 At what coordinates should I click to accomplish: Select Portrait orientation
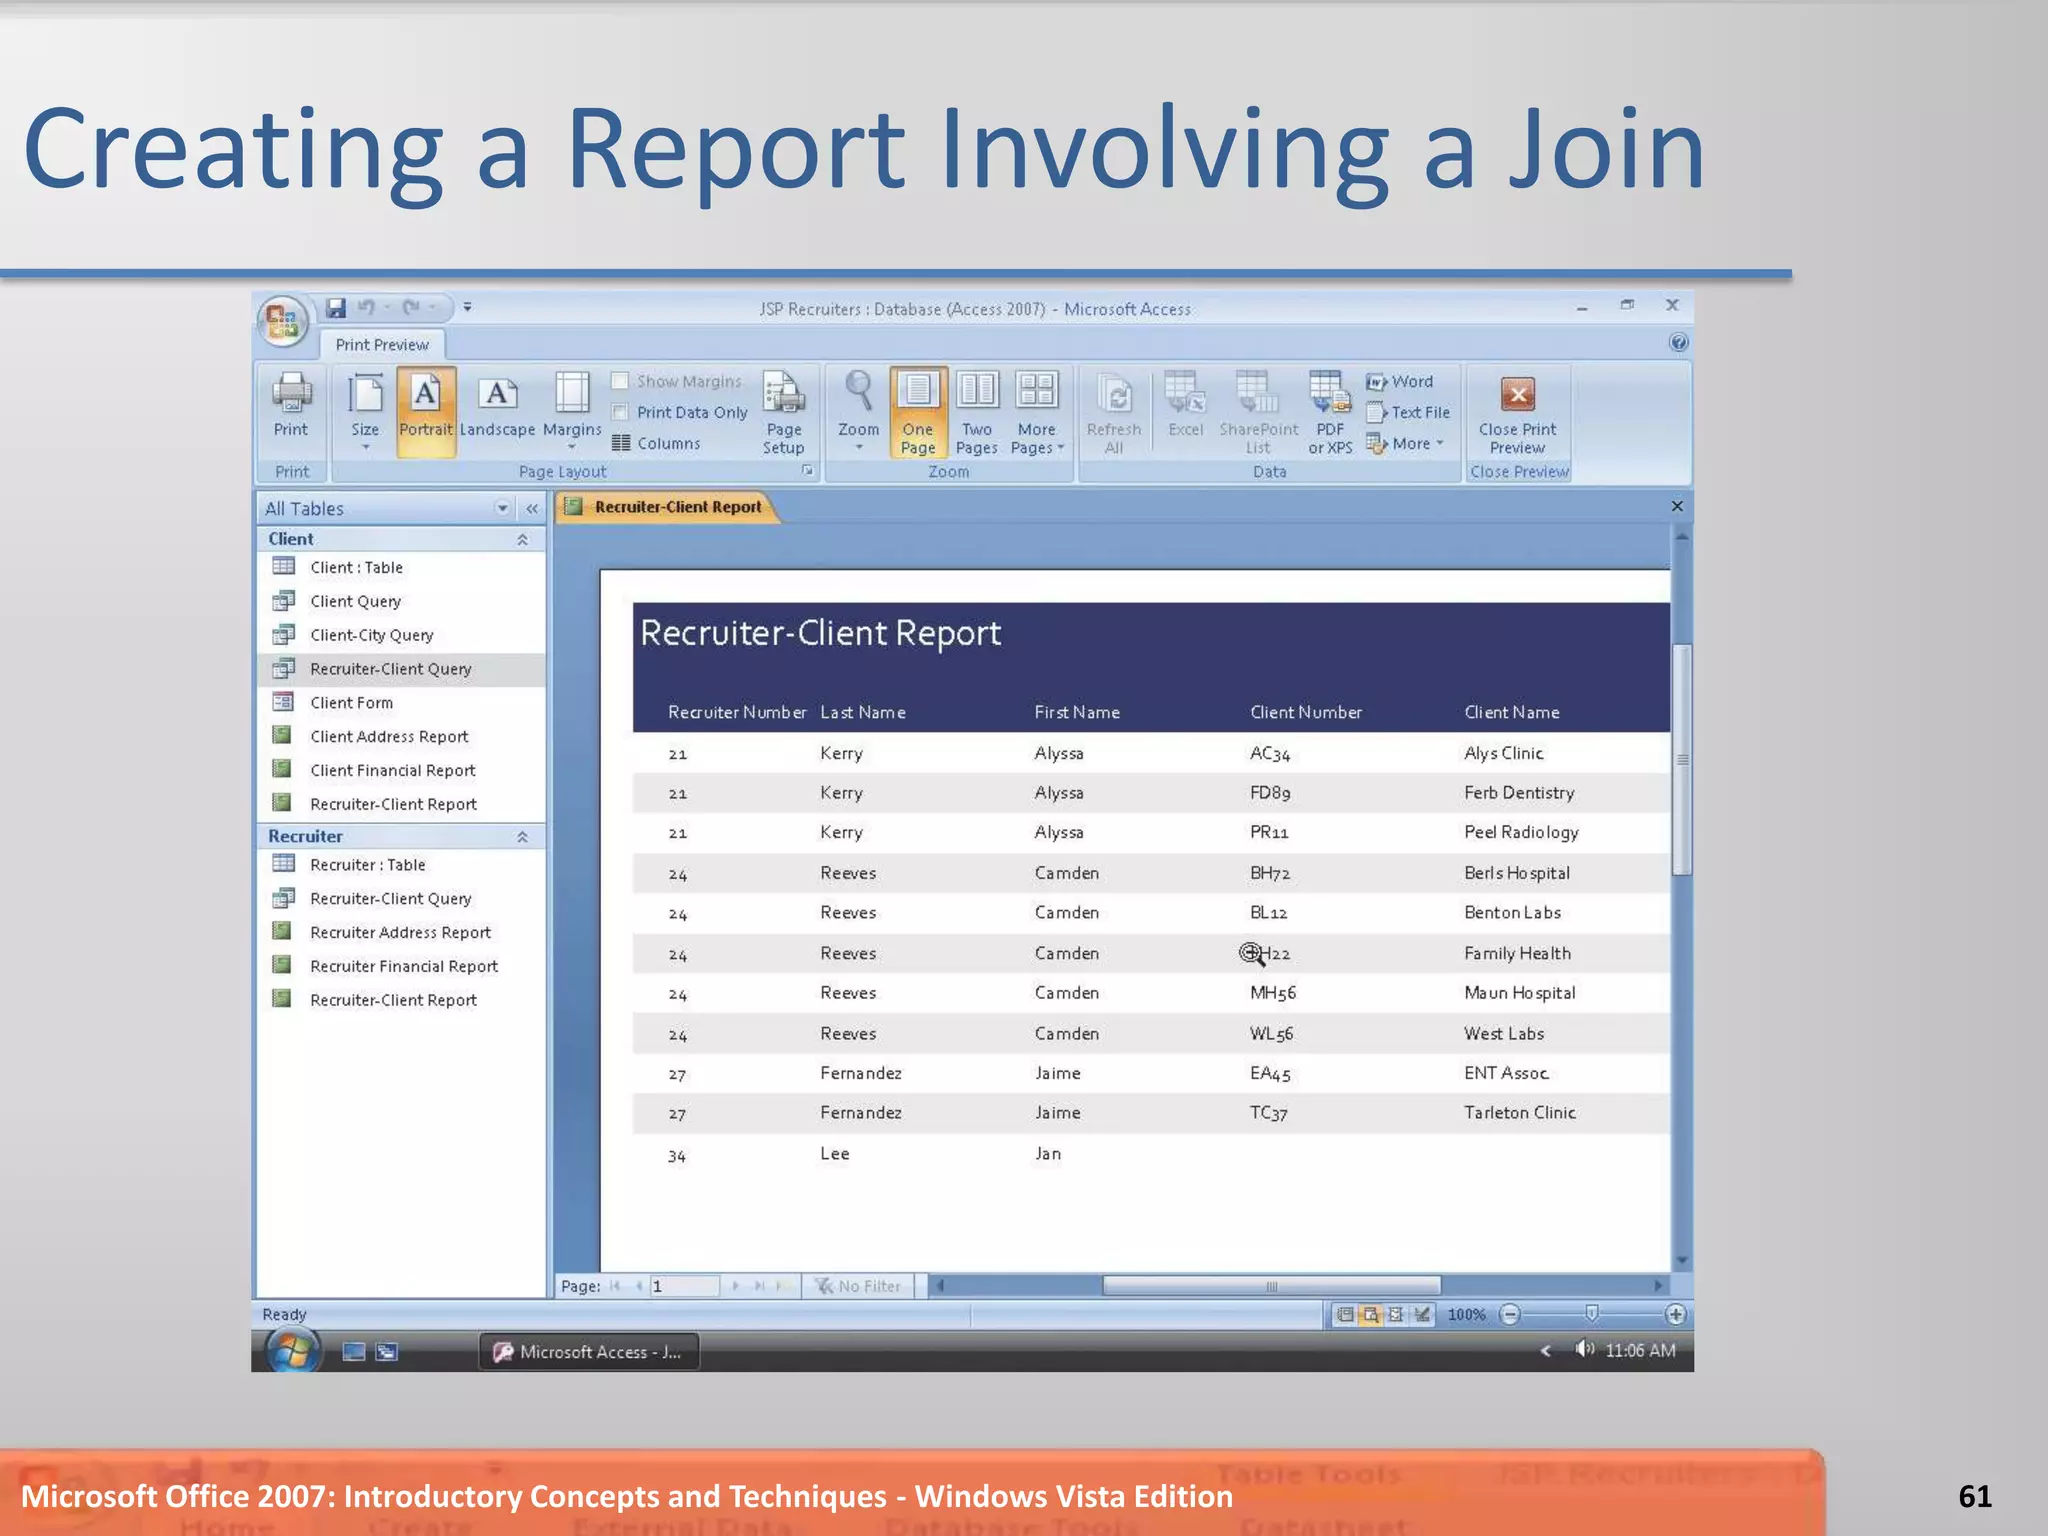coord(426,411)
